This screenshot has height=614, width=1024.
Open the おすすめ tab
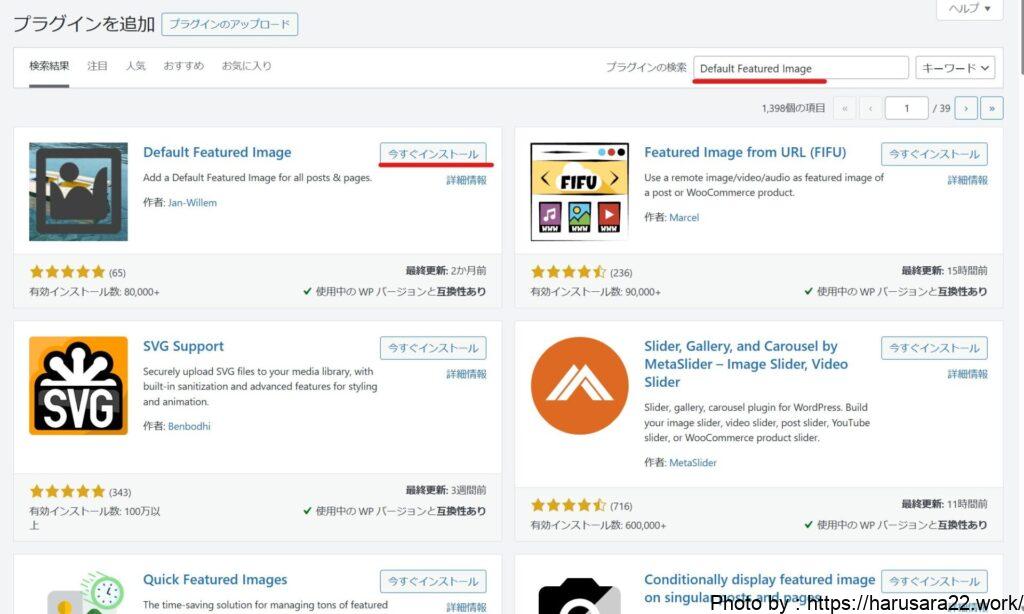(183, 66)
